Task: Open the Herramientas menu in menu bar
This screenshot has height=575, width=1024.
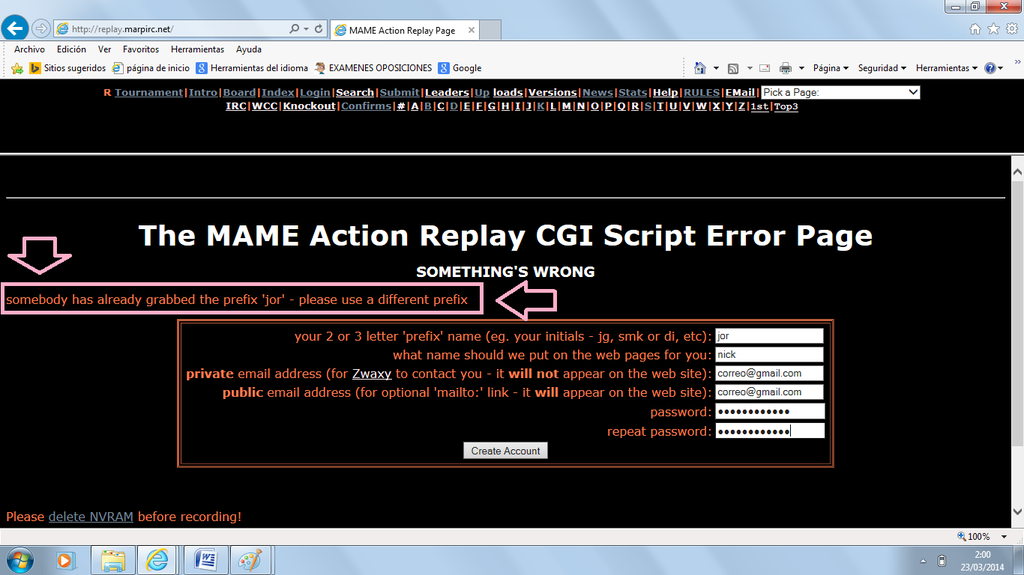Action: click(x=197, y=49)
